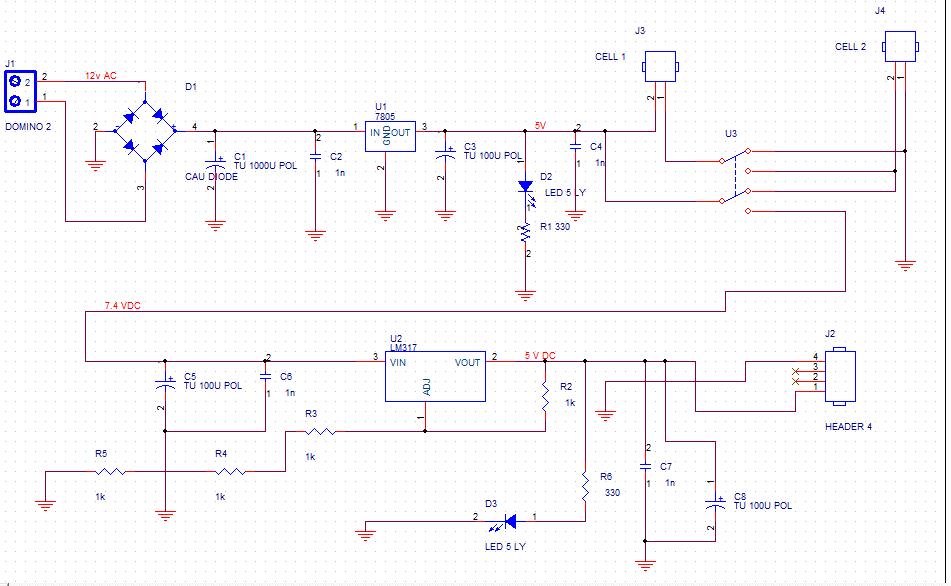Select the U2 LM317 regulator block
Viewport: 951px width, 586px height.
point(435,376)
